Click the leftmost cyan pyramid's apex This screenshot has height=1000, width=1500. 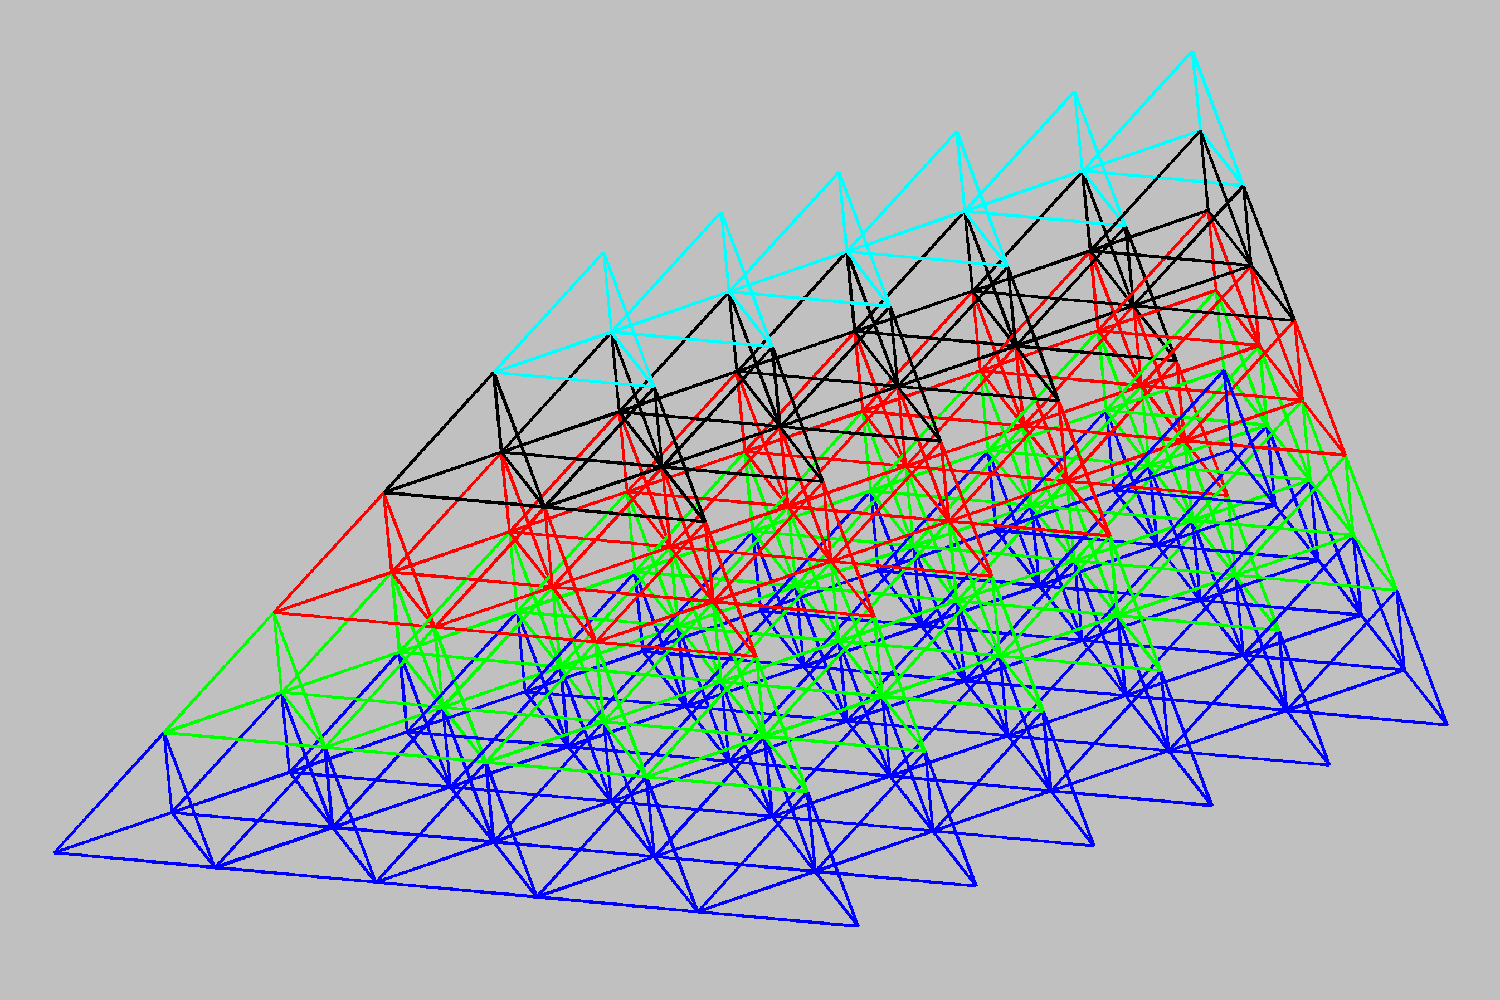[x=602, y=253]
